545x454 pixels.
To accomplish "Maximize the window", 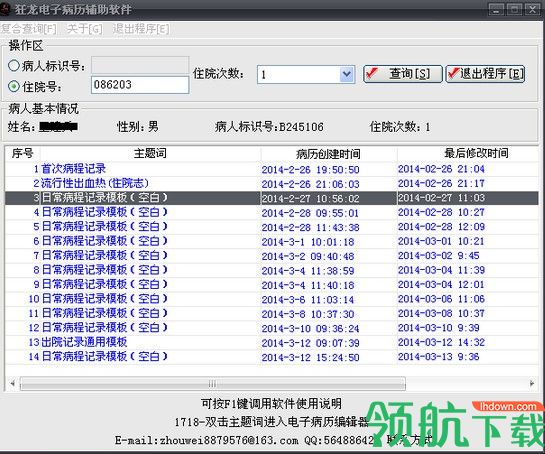I will click(x=514, y=9).
